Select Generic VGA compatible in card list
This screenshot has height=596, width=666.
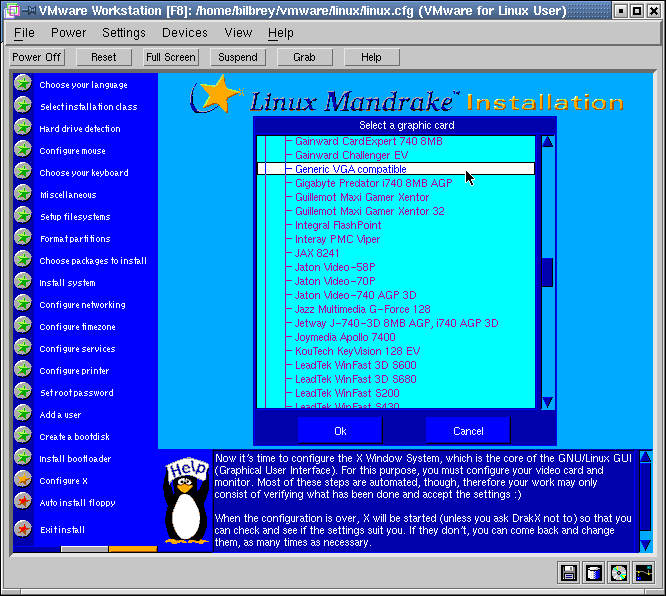click(350, 169)
